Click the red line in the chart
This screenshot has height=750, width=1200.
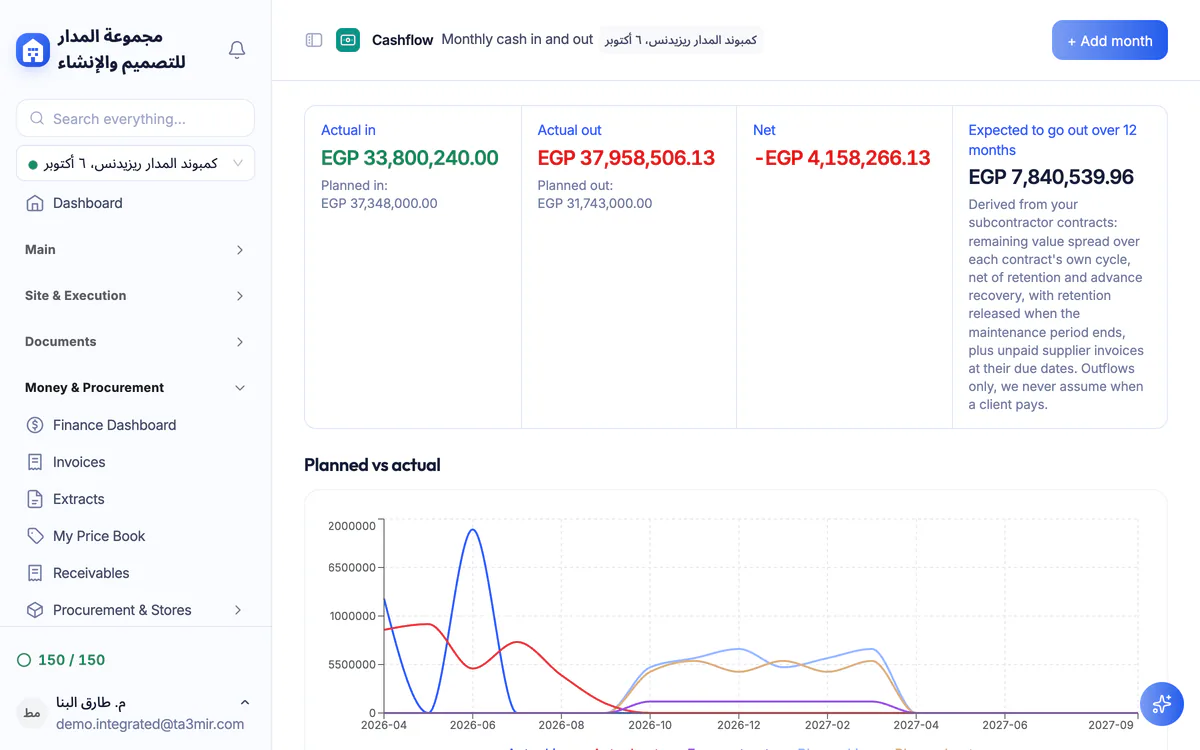click(515, 643)
